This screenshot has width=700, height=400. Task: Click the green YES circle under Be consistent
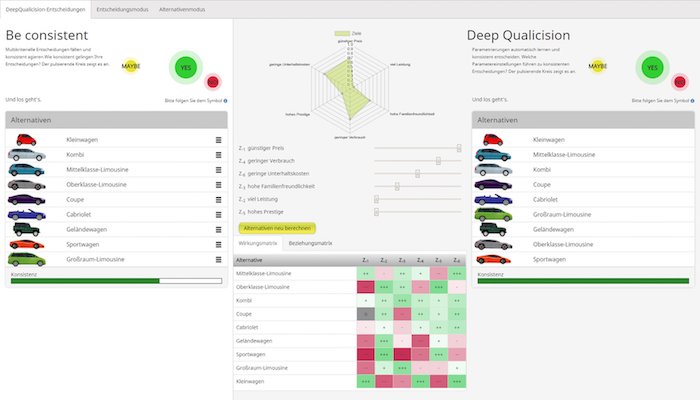pyautogui.click(x=186, y=67)
